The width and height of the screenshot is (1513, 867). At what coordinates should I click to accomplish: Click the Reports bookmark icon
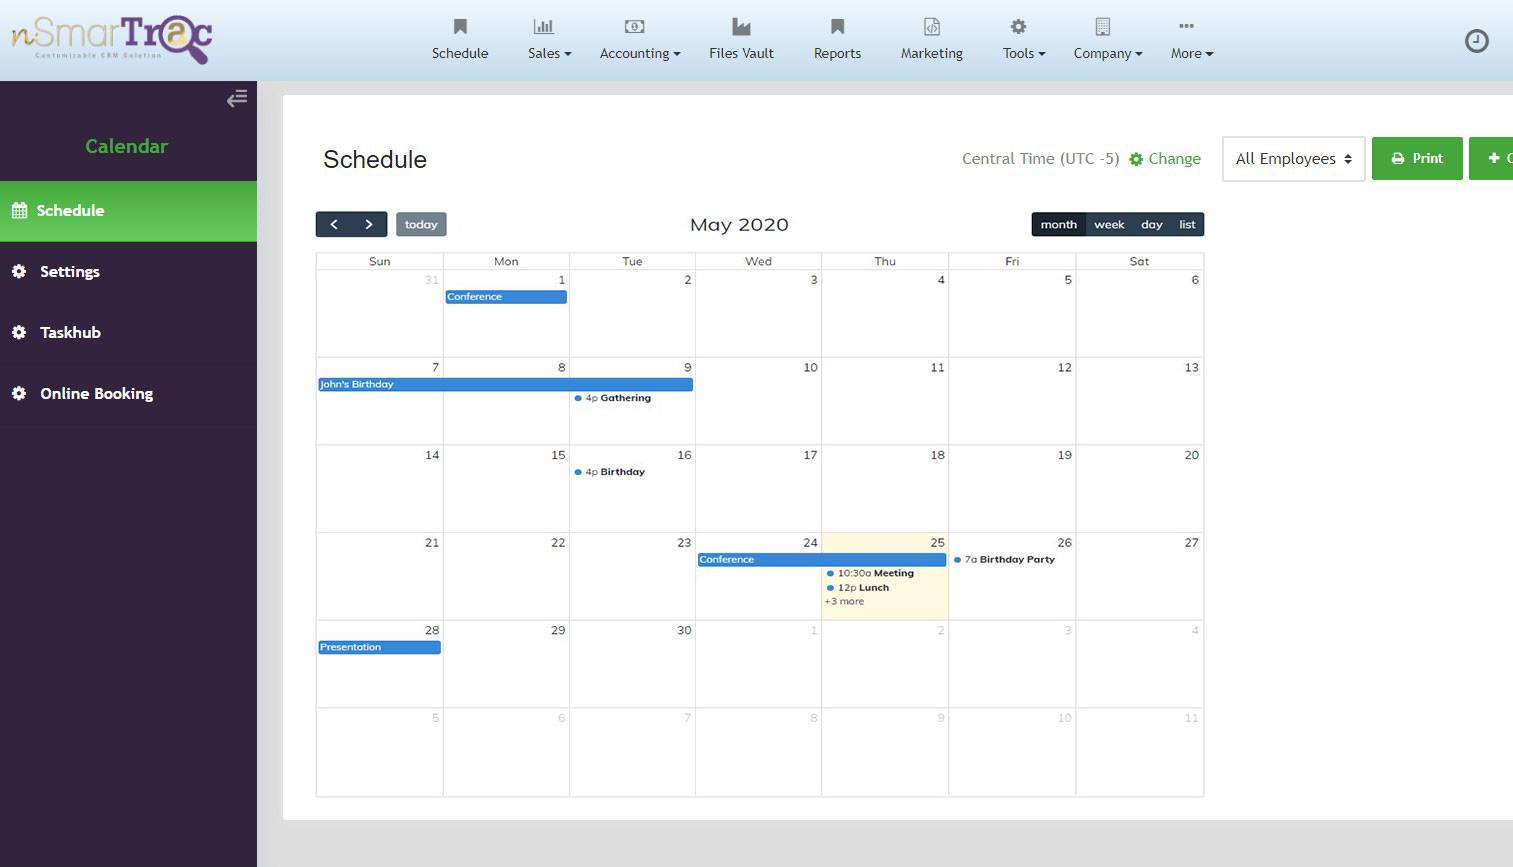[837, 27]
